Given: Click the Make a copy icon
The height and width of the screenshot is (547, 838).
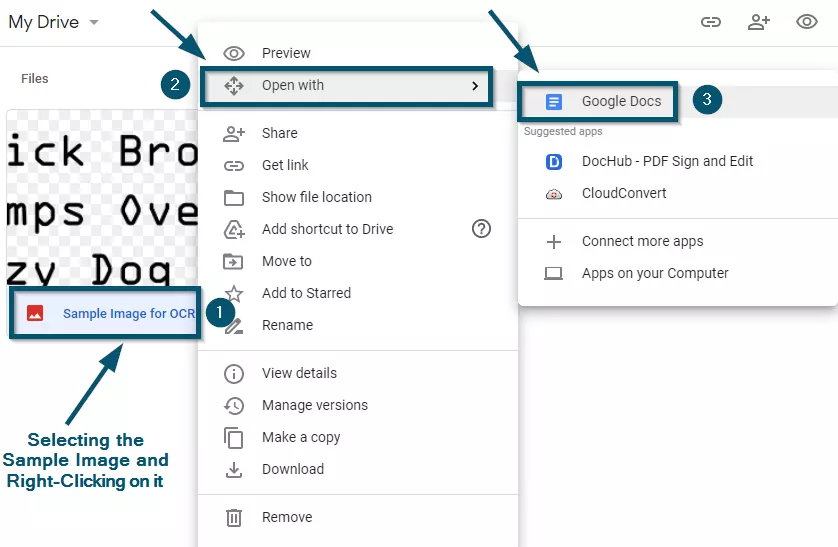Looking at the screenshot, I should (x=234, y=438).
